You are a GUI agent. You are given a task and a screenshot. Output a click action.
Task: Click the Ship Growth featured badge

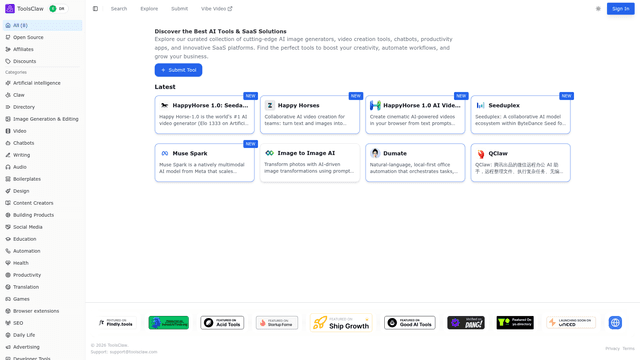341,323
